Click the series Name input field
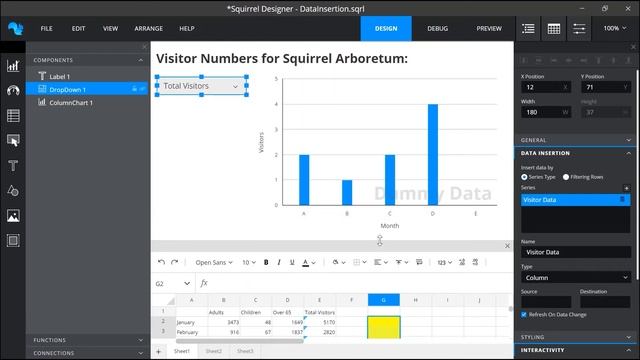 click(x=576, y=252)
